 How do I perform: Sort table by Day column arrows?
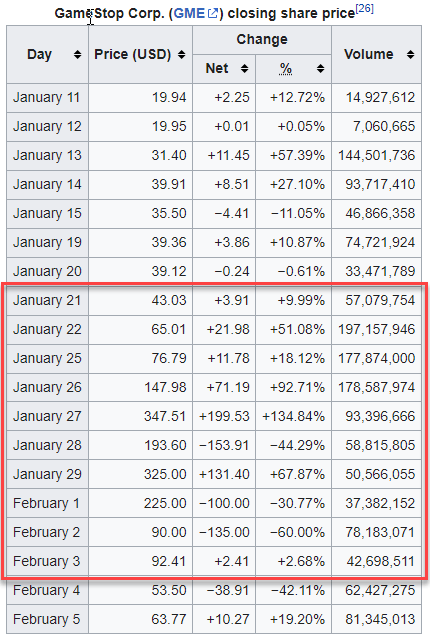click(77, 55)
